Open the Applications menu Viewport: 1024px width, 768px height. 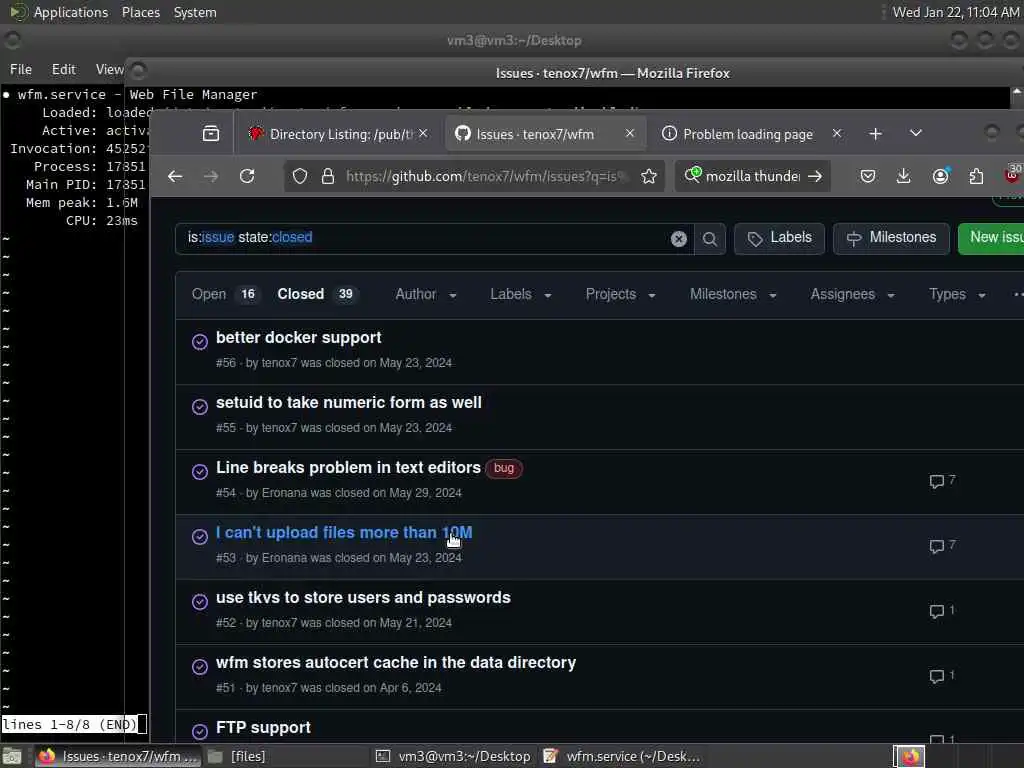pos(71,12)
